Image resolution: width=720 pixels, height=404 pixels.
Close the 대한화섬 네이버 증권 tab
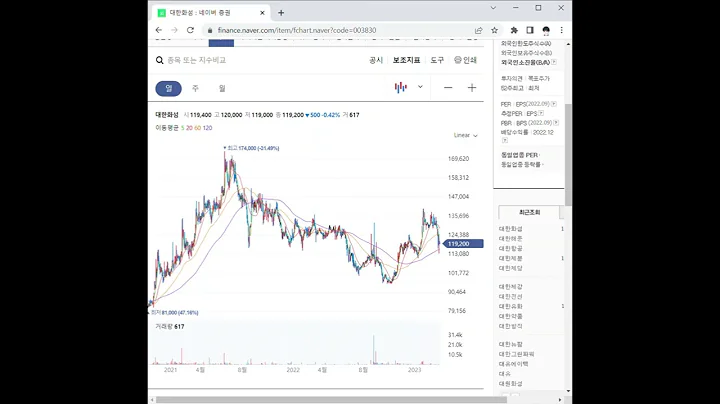[x=262, y=13]
